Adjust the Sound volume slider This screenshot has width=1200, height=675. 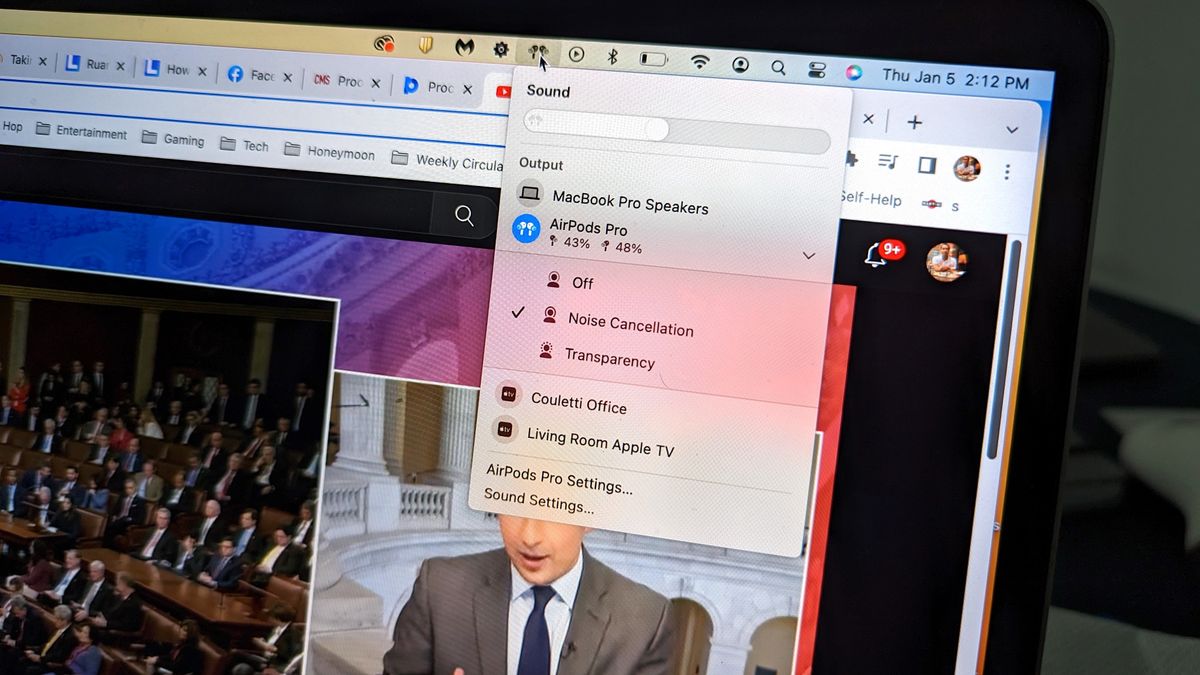(x=676, y=132)
